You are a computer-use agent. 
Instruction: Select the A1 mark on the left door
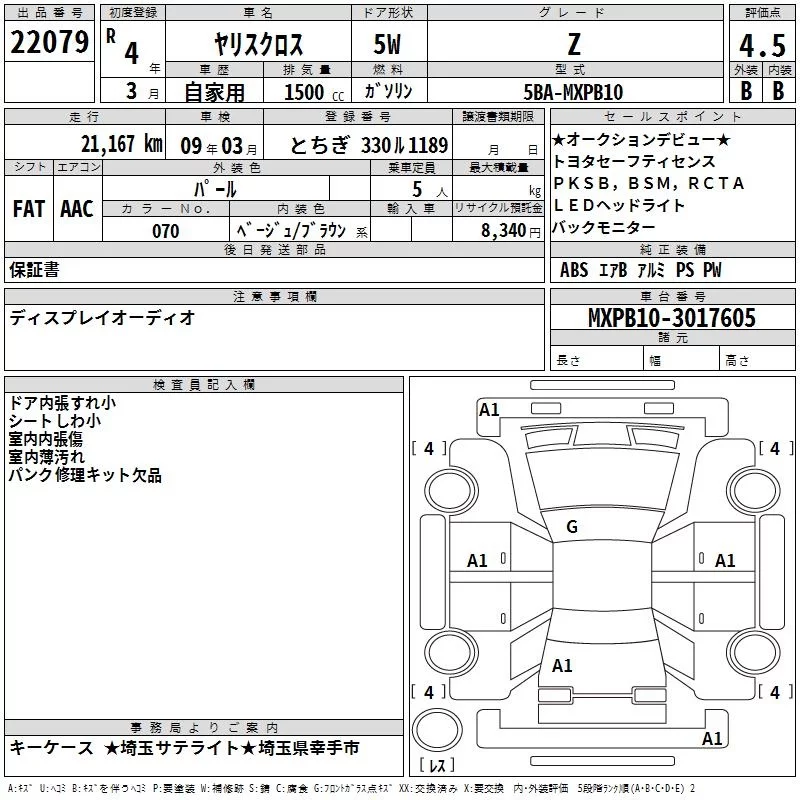[478, 561]
